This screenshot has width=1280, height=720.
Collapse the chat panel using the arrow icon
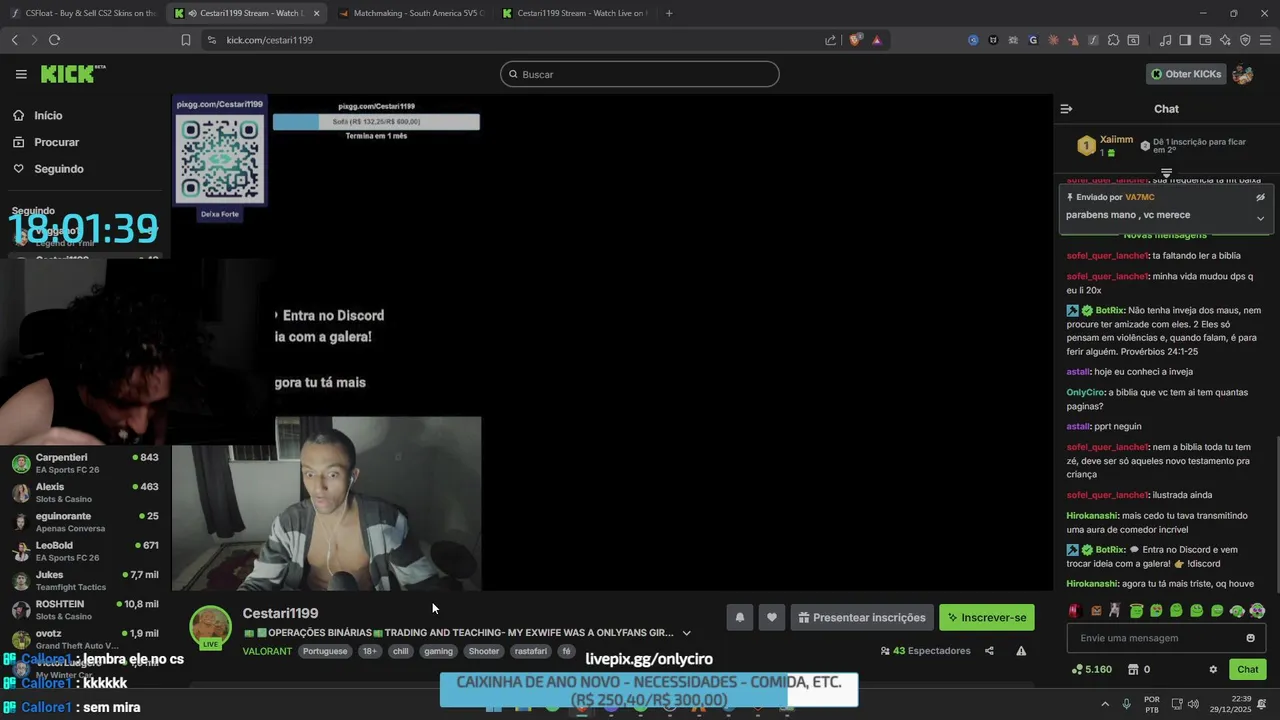click(1066, 109)
